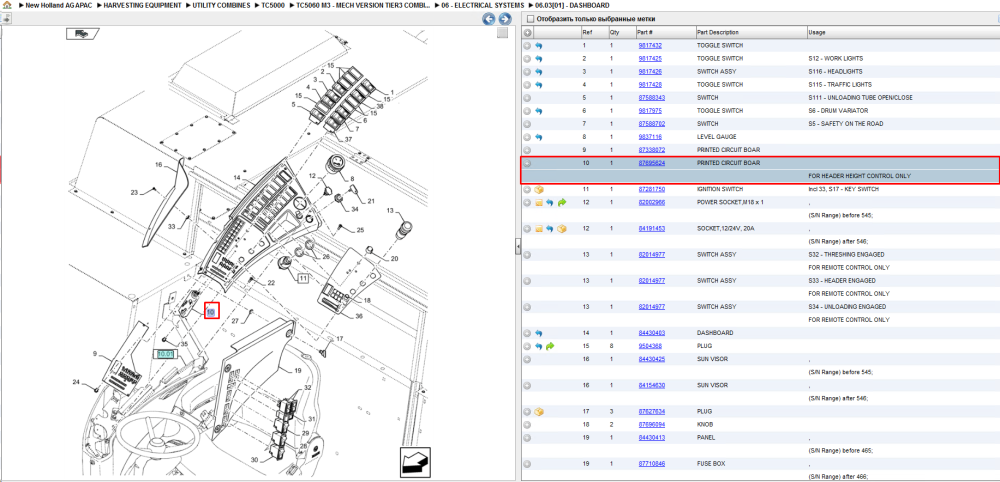Viewport: 1000px width, 482px height.
Task: Sort by Part Description column header
Action: tap(751, 33)
